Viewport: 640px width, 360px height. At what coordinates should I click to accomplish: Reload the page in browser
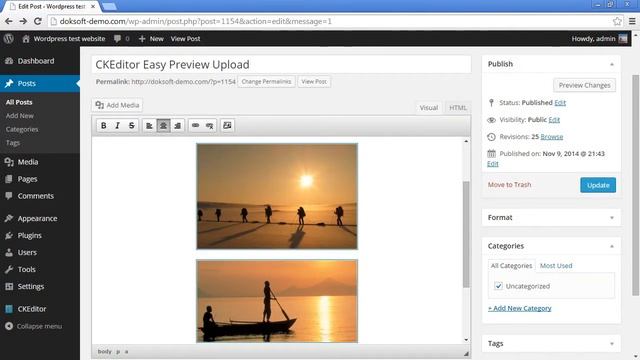tap(38, 21)
